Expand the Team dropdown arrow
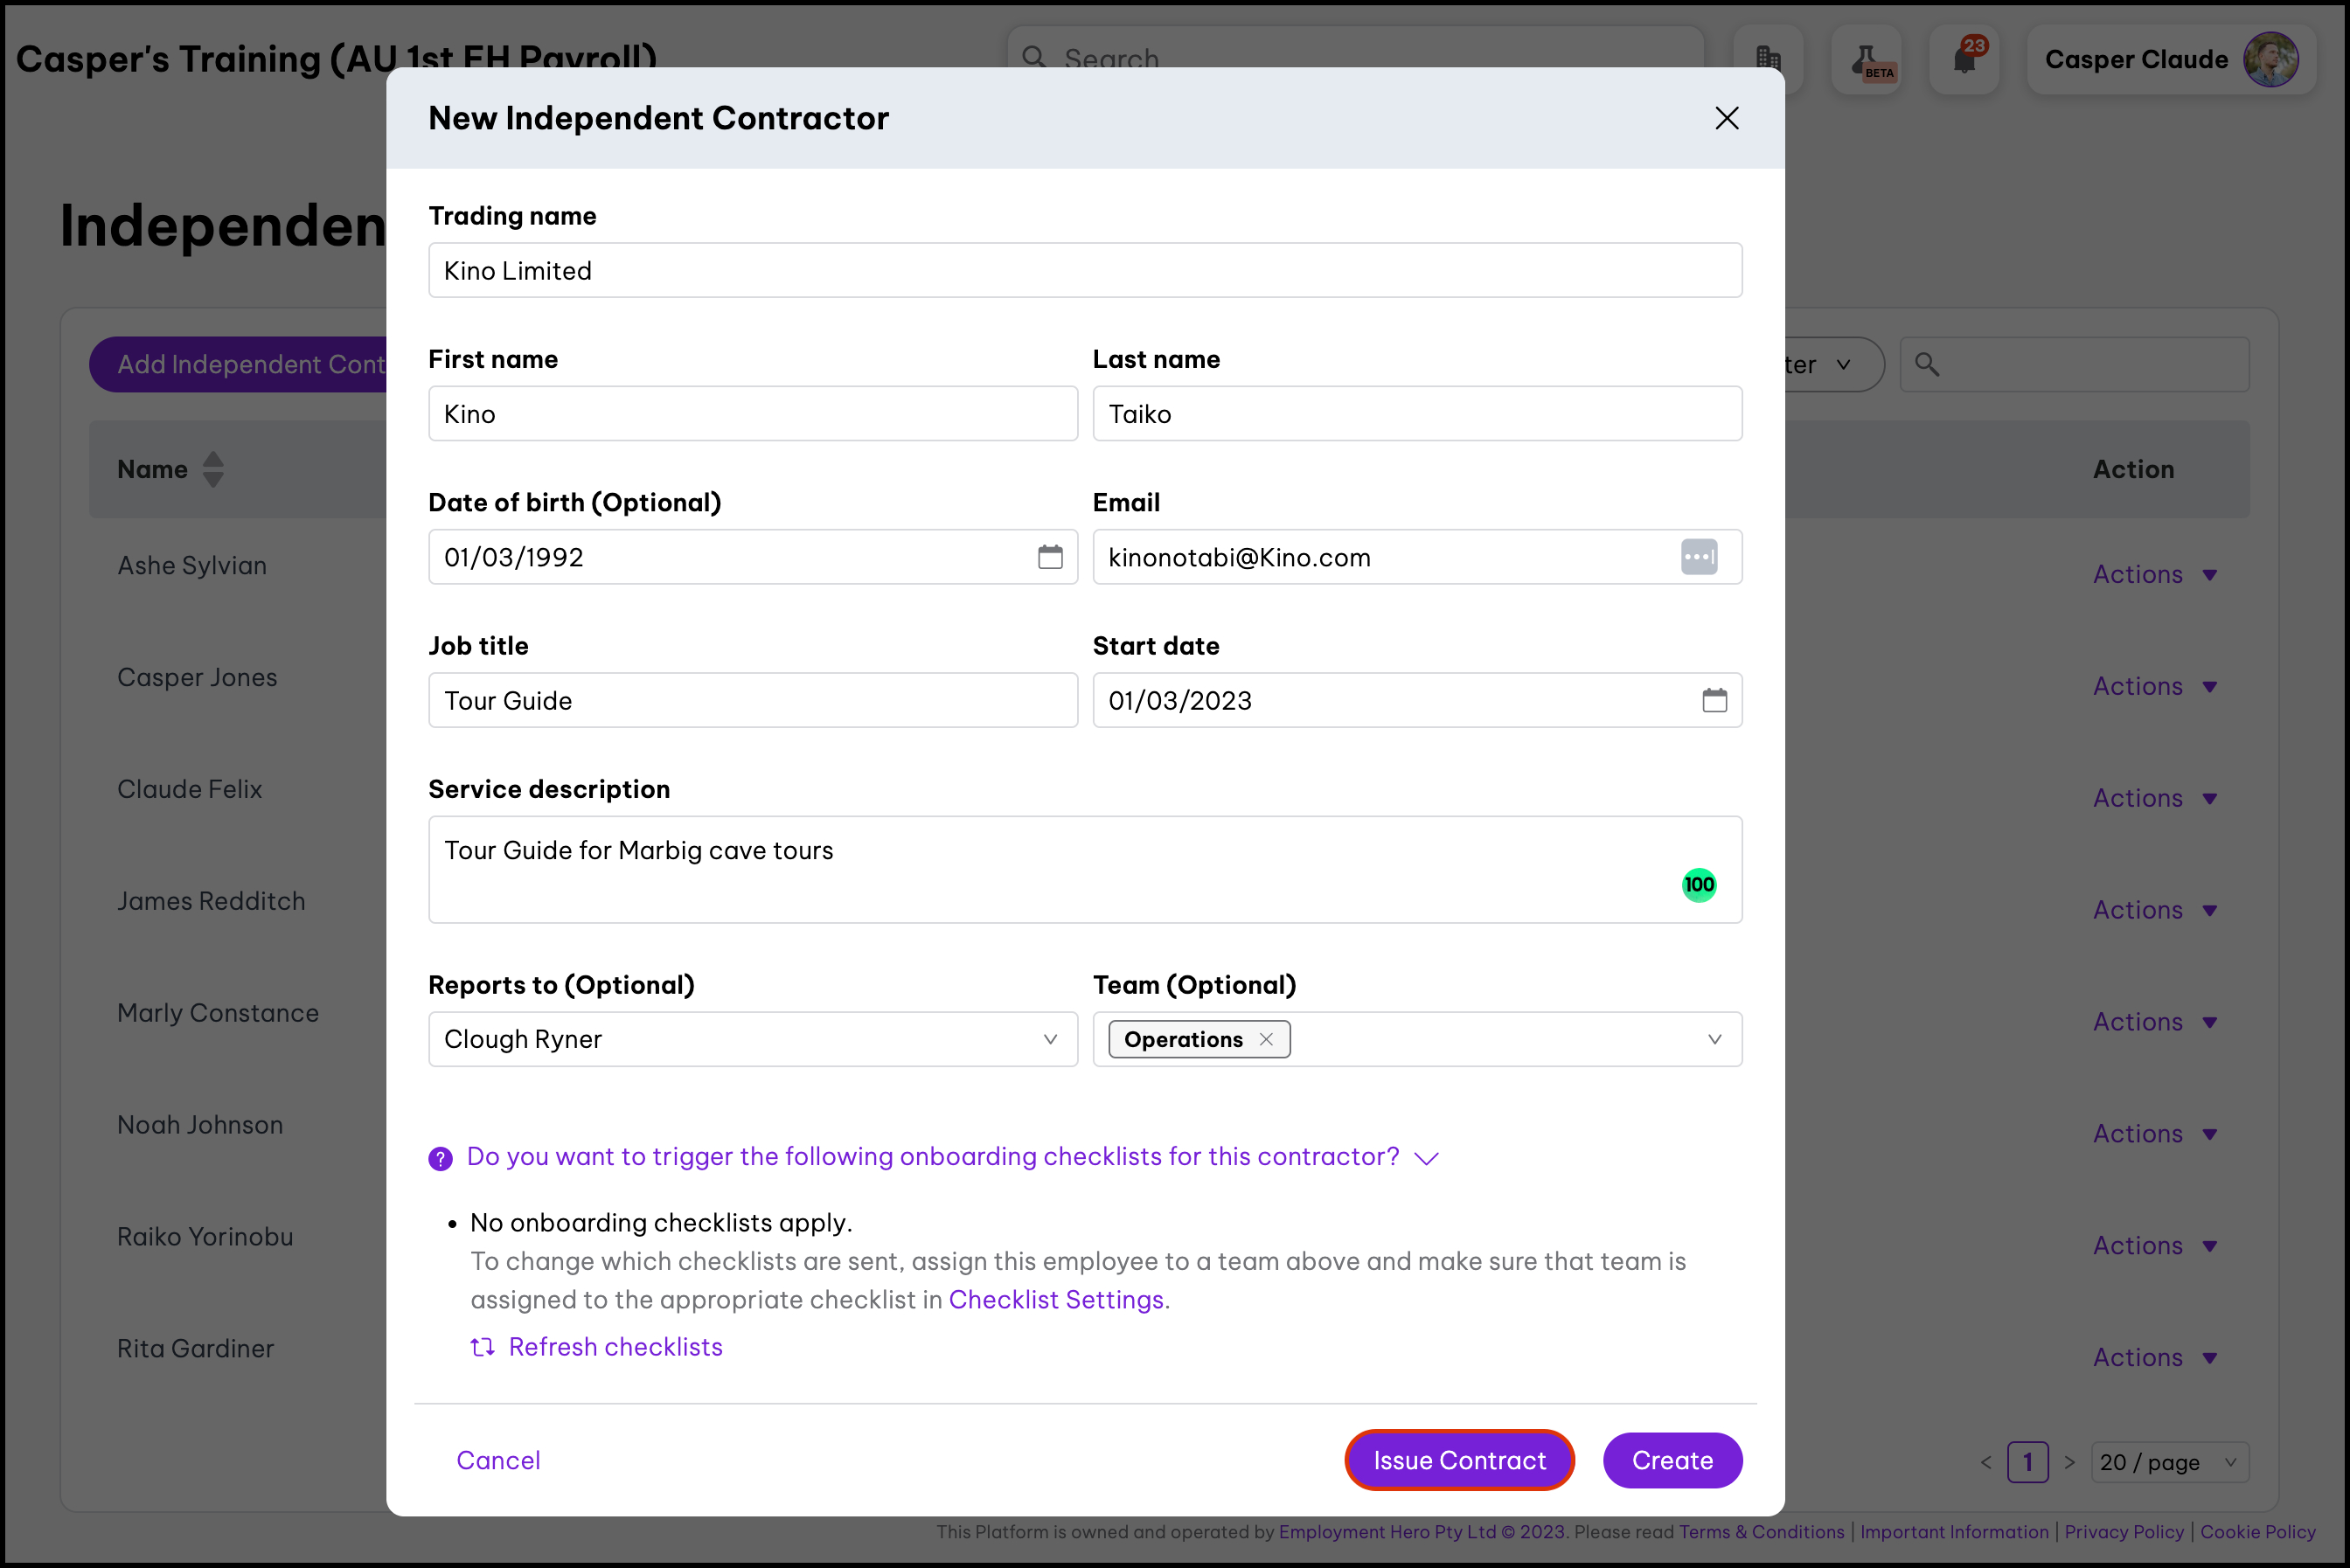The width and height of the screenshot is (2350, 1568). pos(1714,1039)
